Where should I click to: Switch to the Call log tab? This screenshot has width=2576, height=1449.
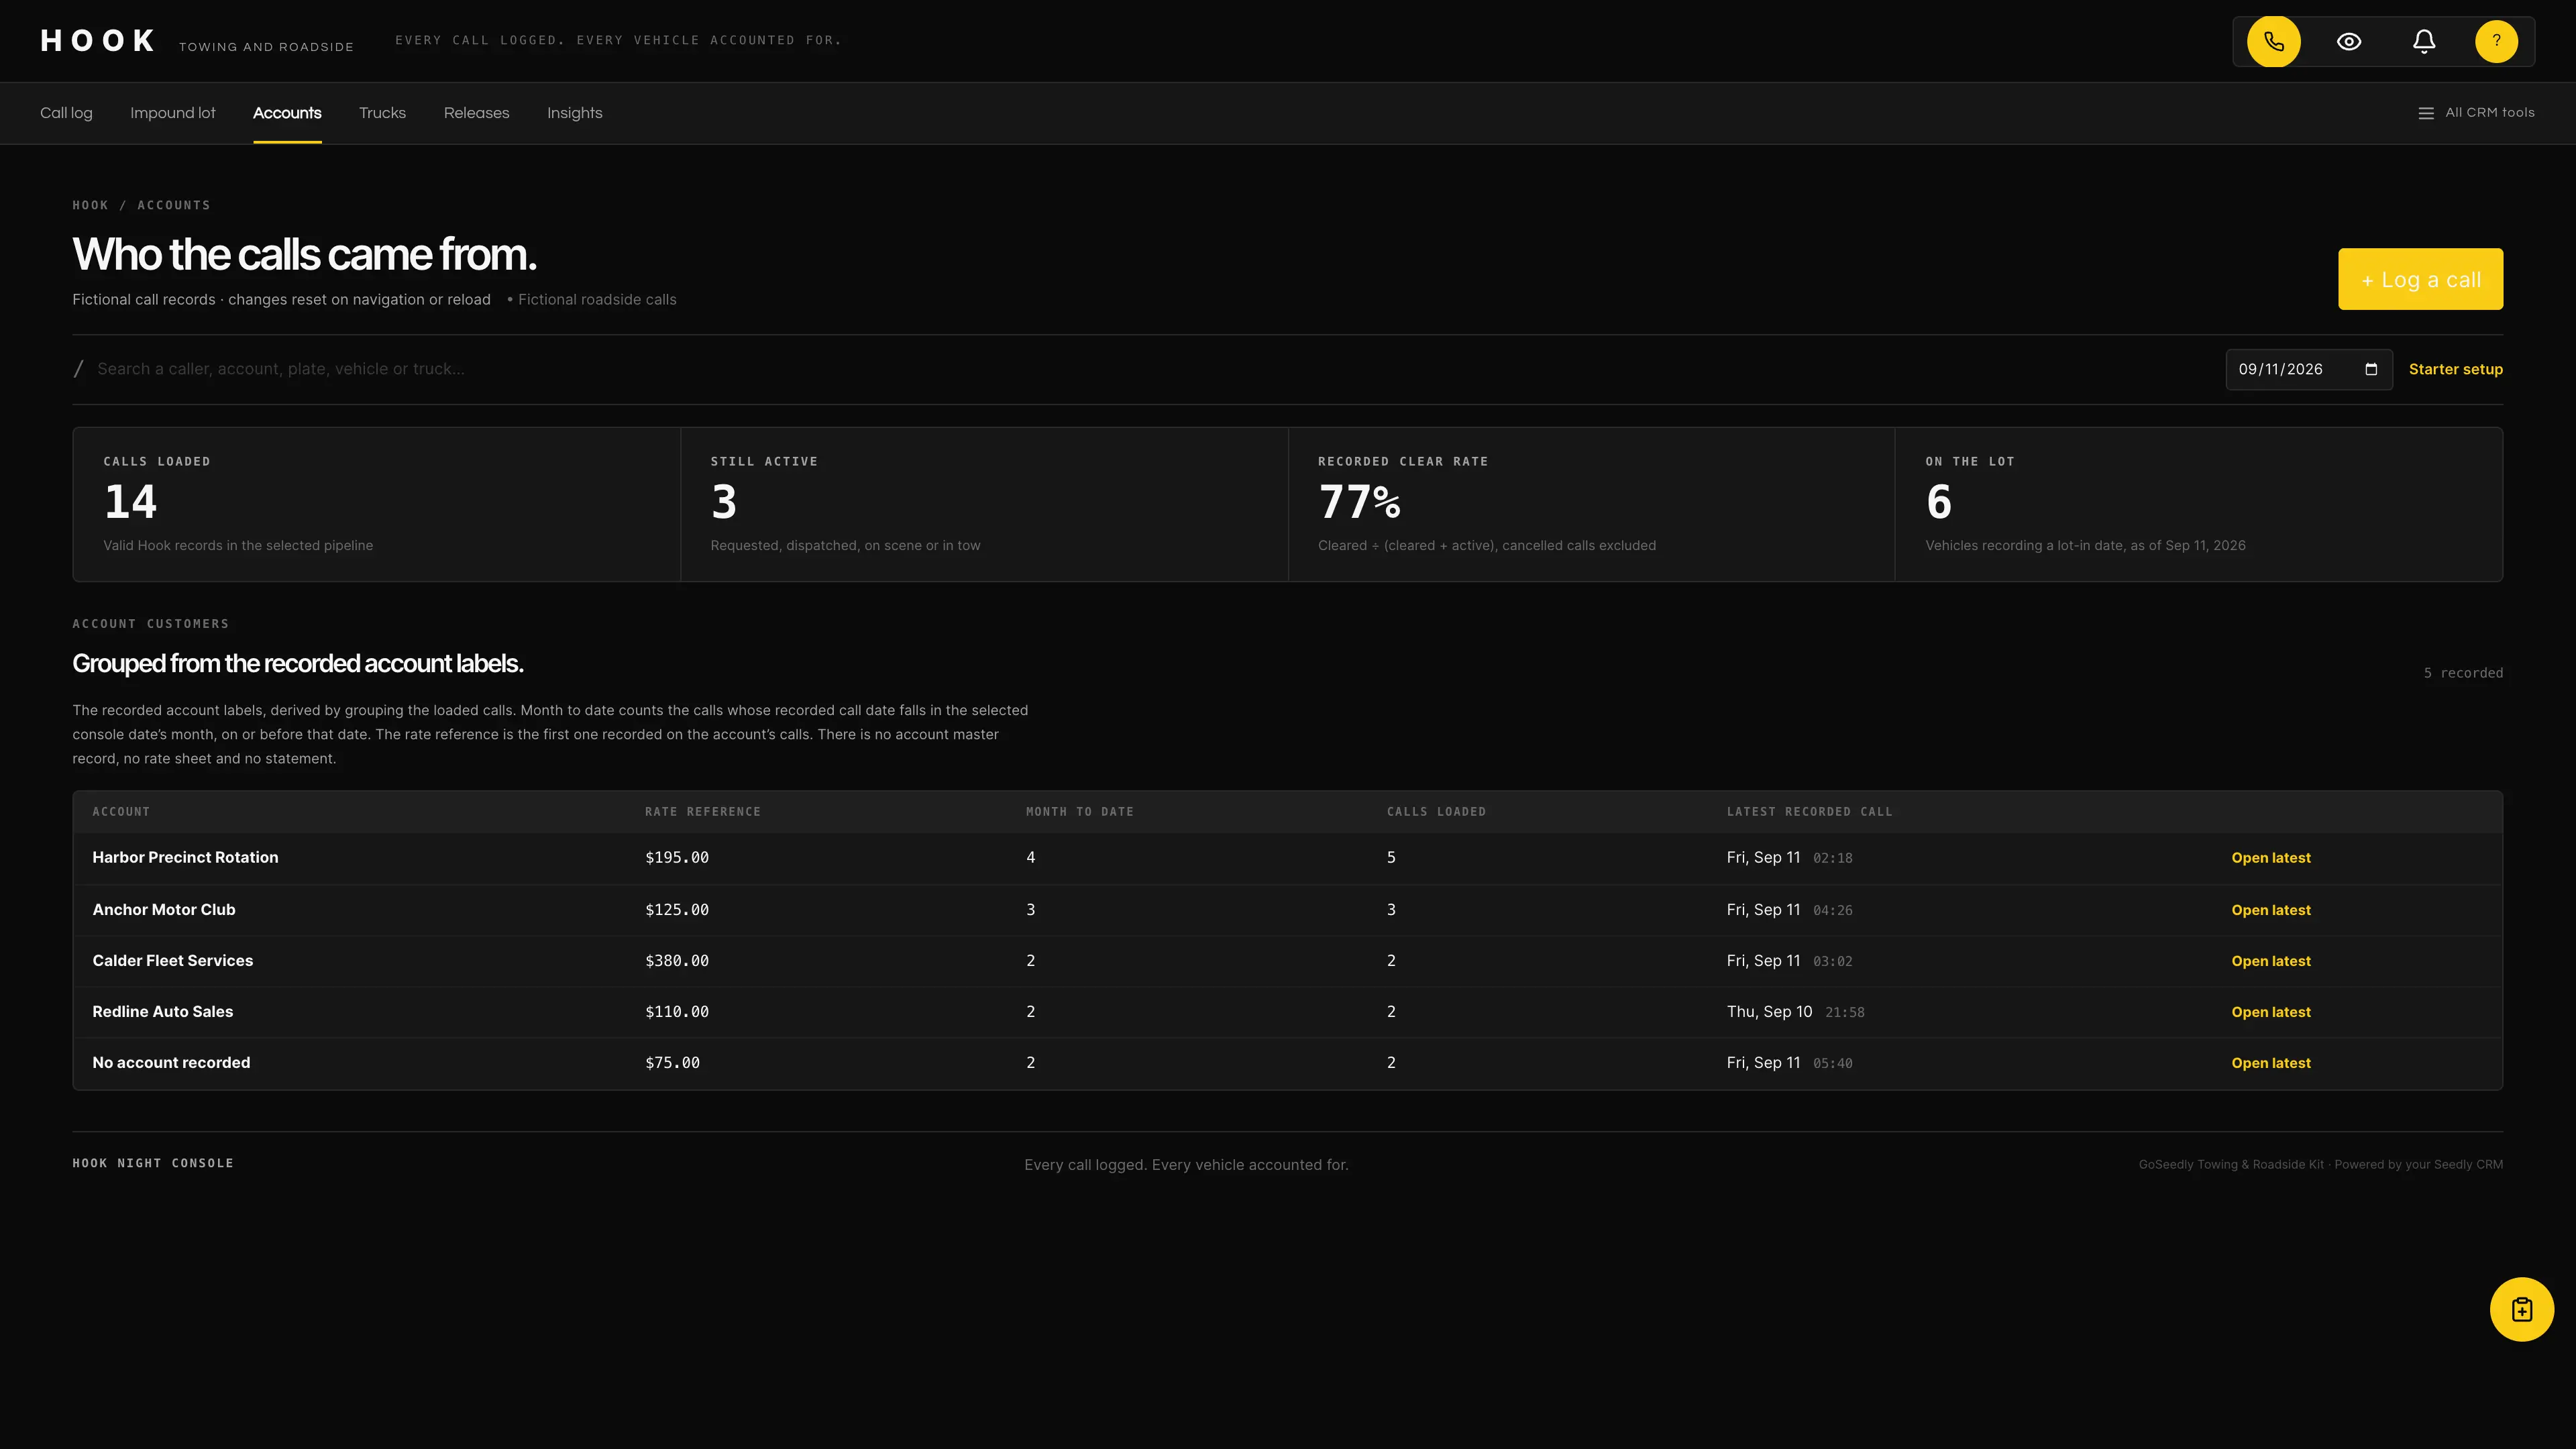[66, 113]
